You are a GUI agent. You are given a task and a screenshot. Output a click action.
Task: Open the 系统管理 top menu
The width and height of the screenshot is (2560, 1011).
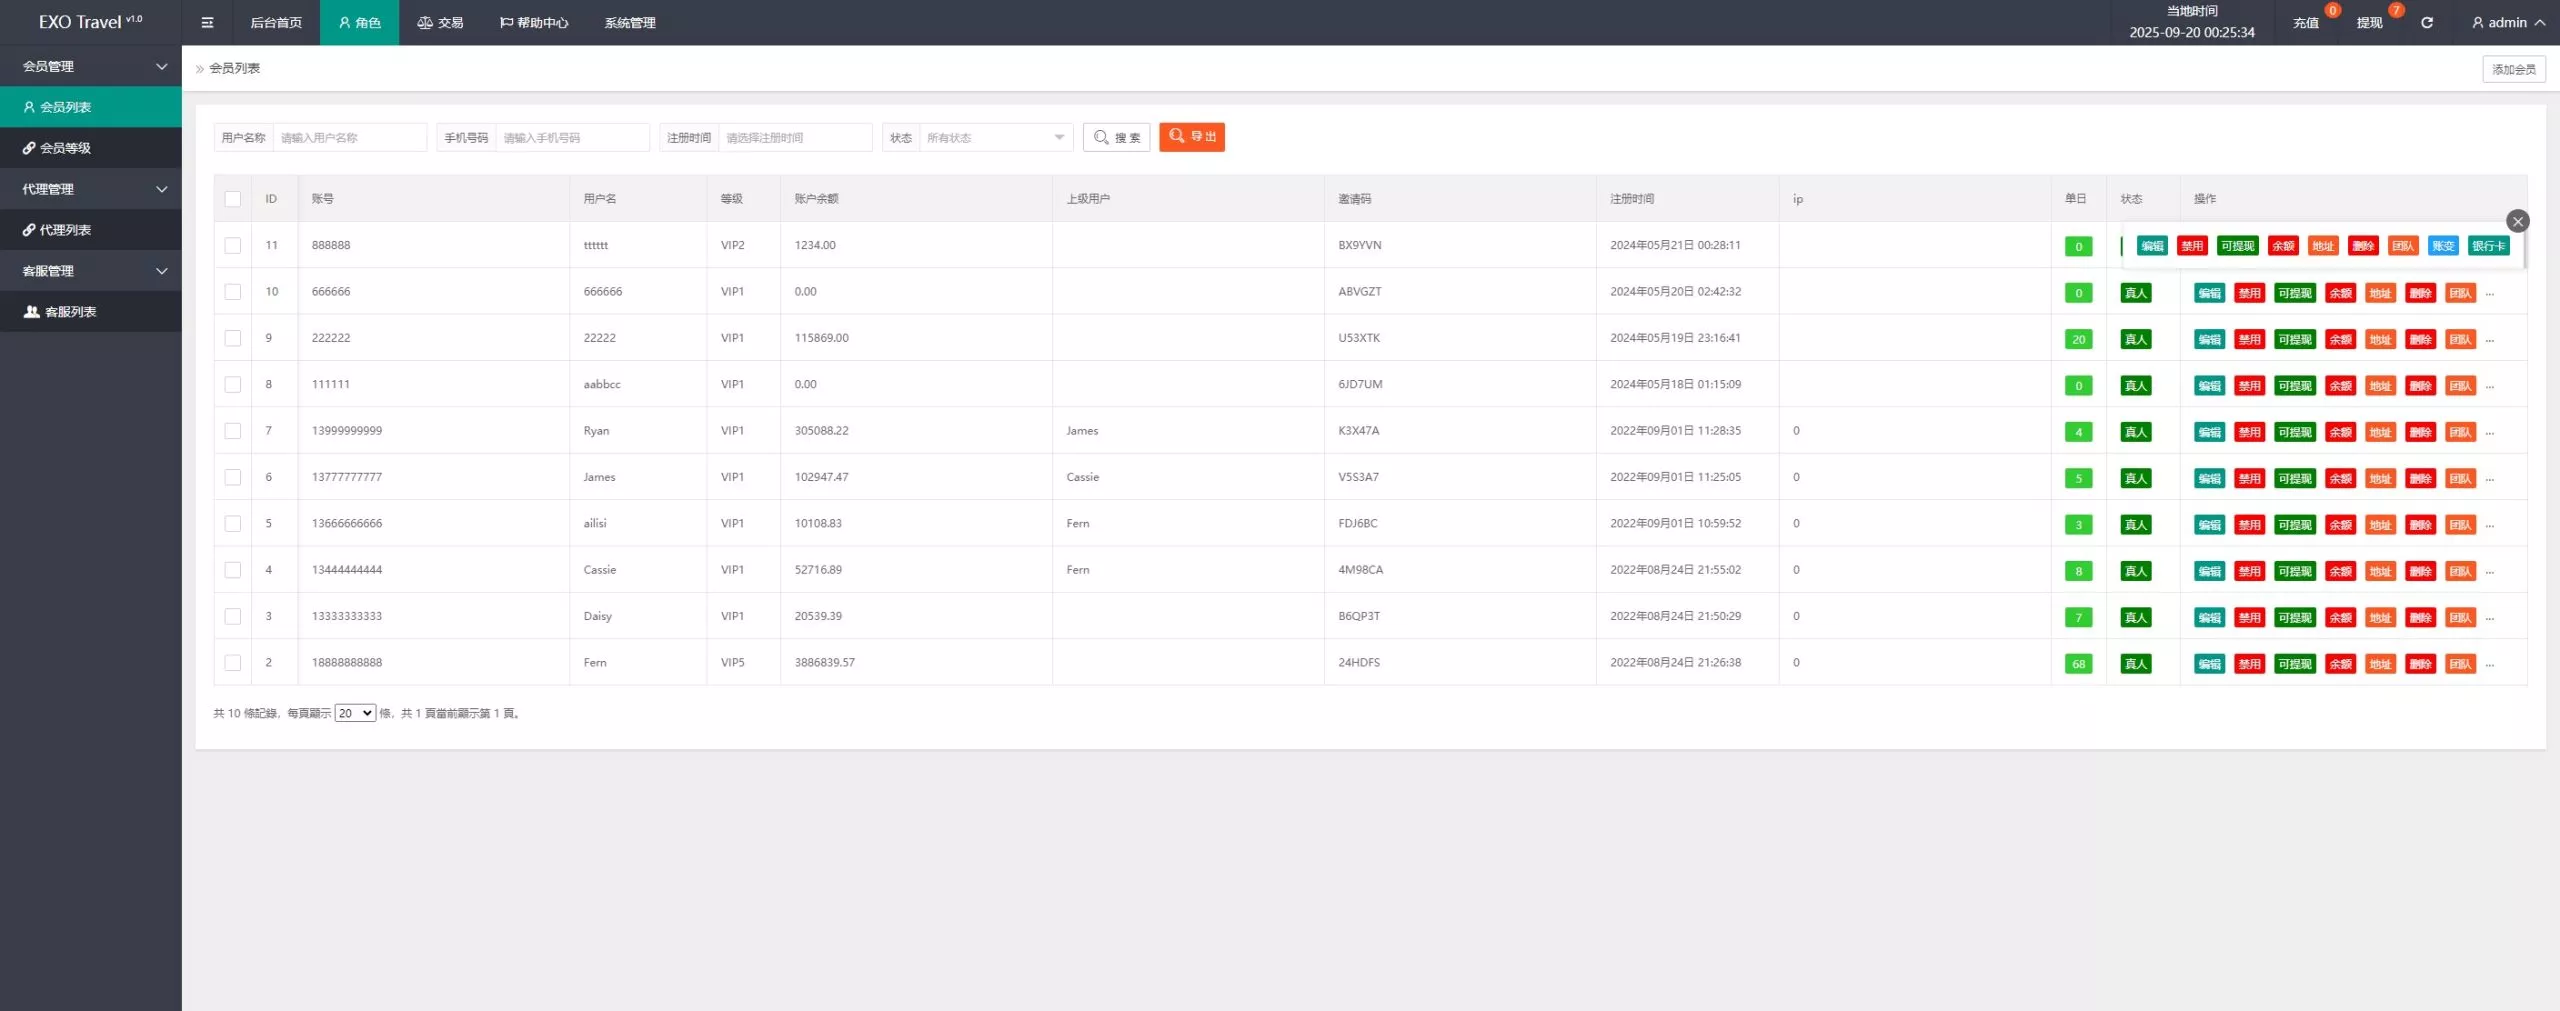629,22
